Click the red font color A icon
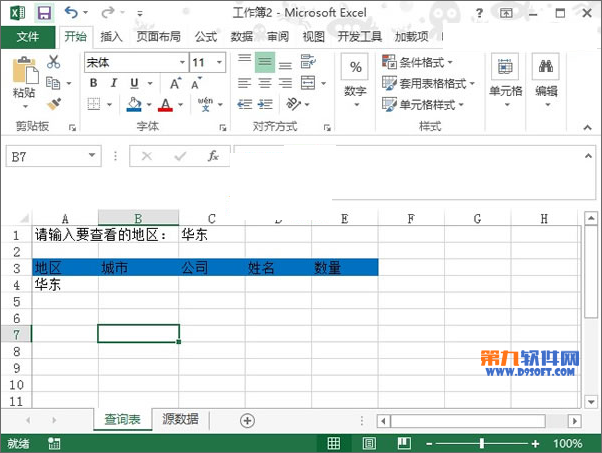This screenshot has height=453, width=602. coord(165,104)
